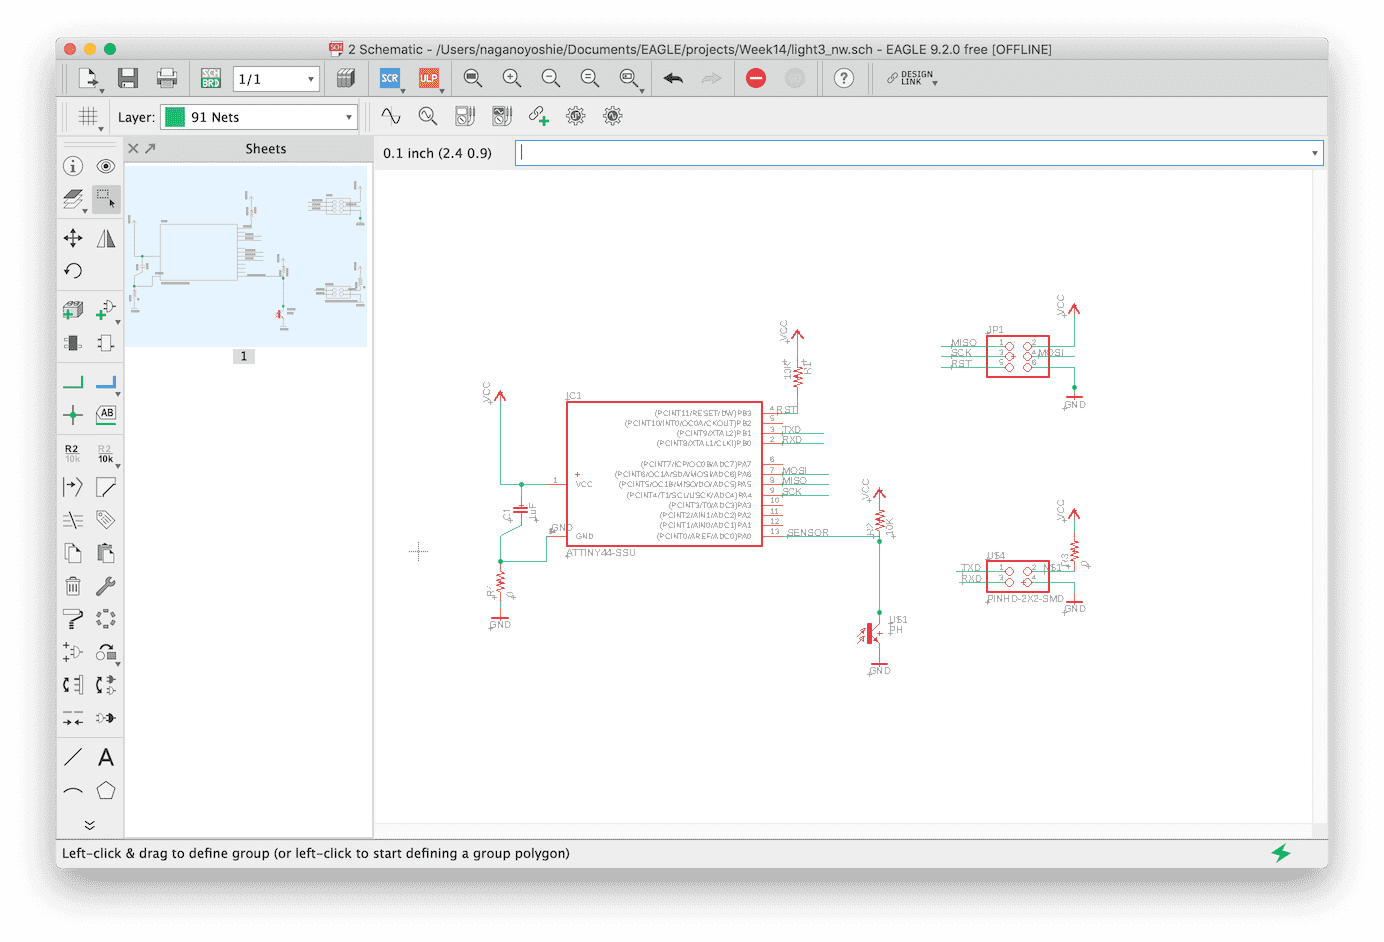Open the SCR script menu

[x=391, y=78]
